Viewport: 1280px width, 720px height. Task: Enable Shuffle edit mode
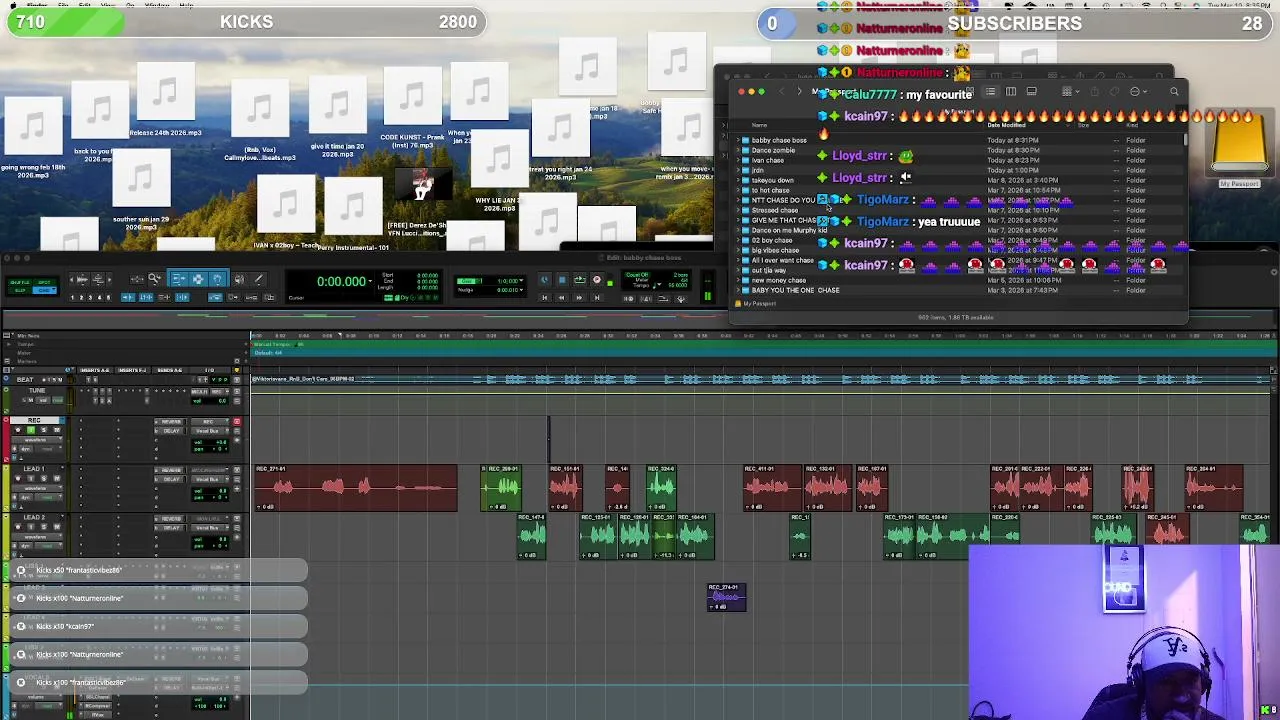click(19, 282)
